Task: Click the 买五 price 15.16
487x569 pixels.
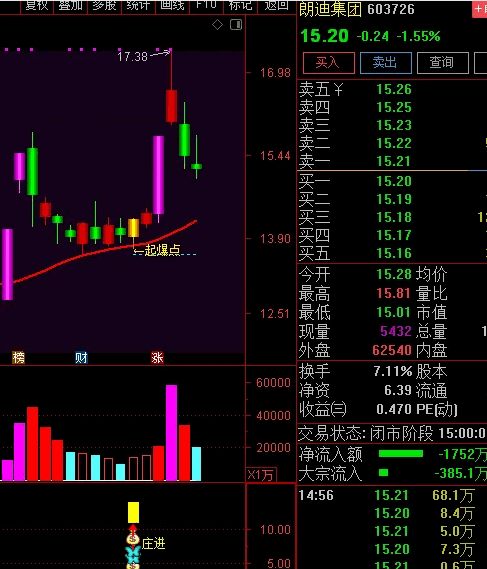Action: (x=394, y=253)
